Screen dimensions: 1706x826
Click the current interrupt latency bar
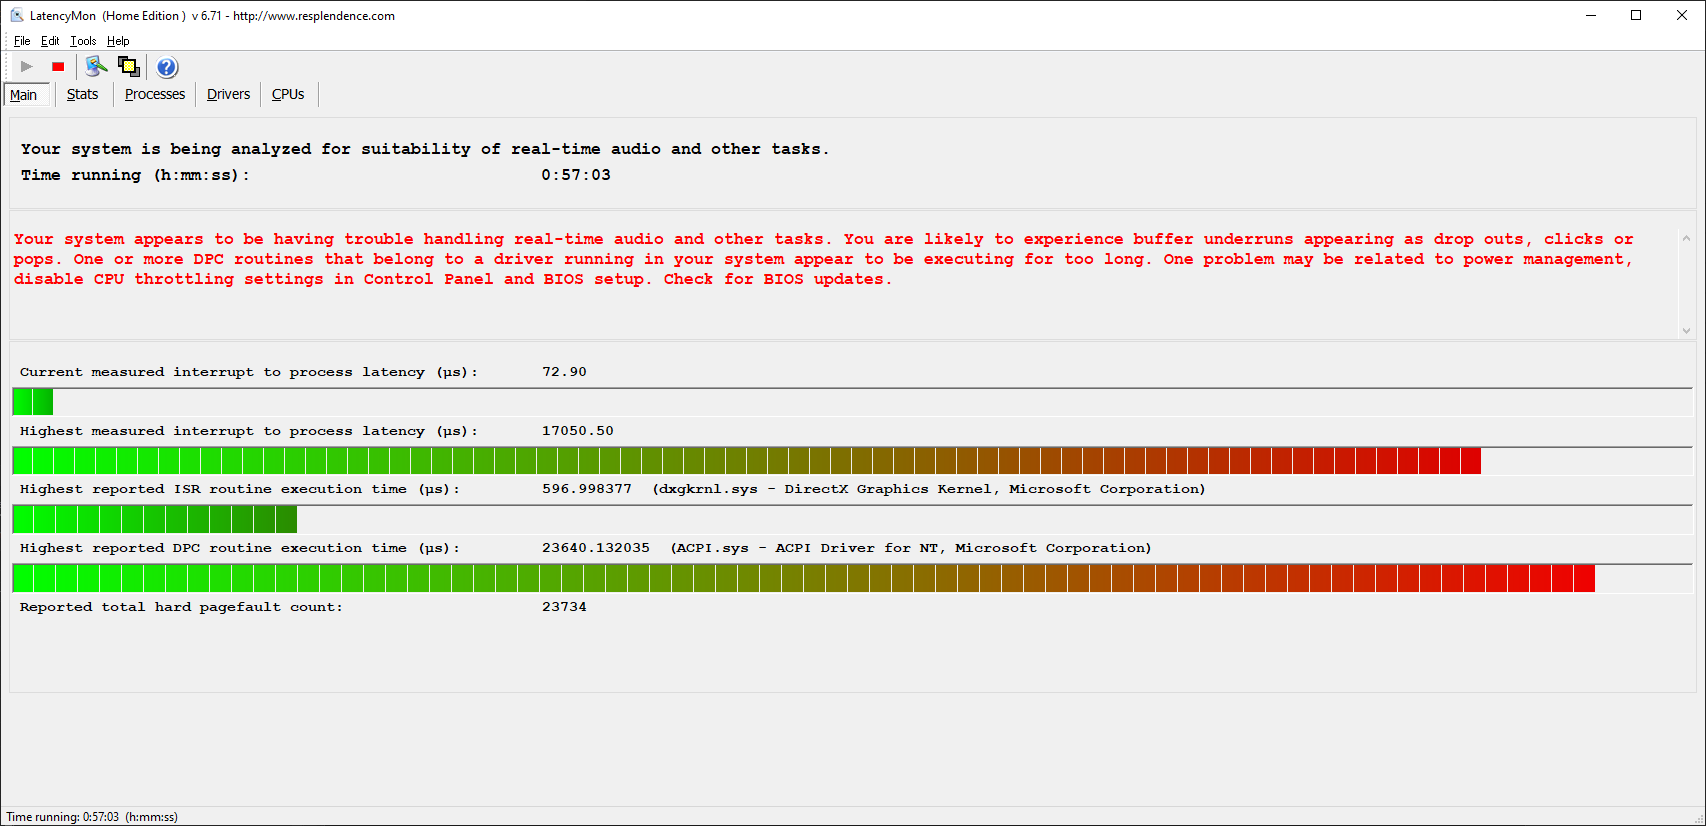(x=852, y=402)
